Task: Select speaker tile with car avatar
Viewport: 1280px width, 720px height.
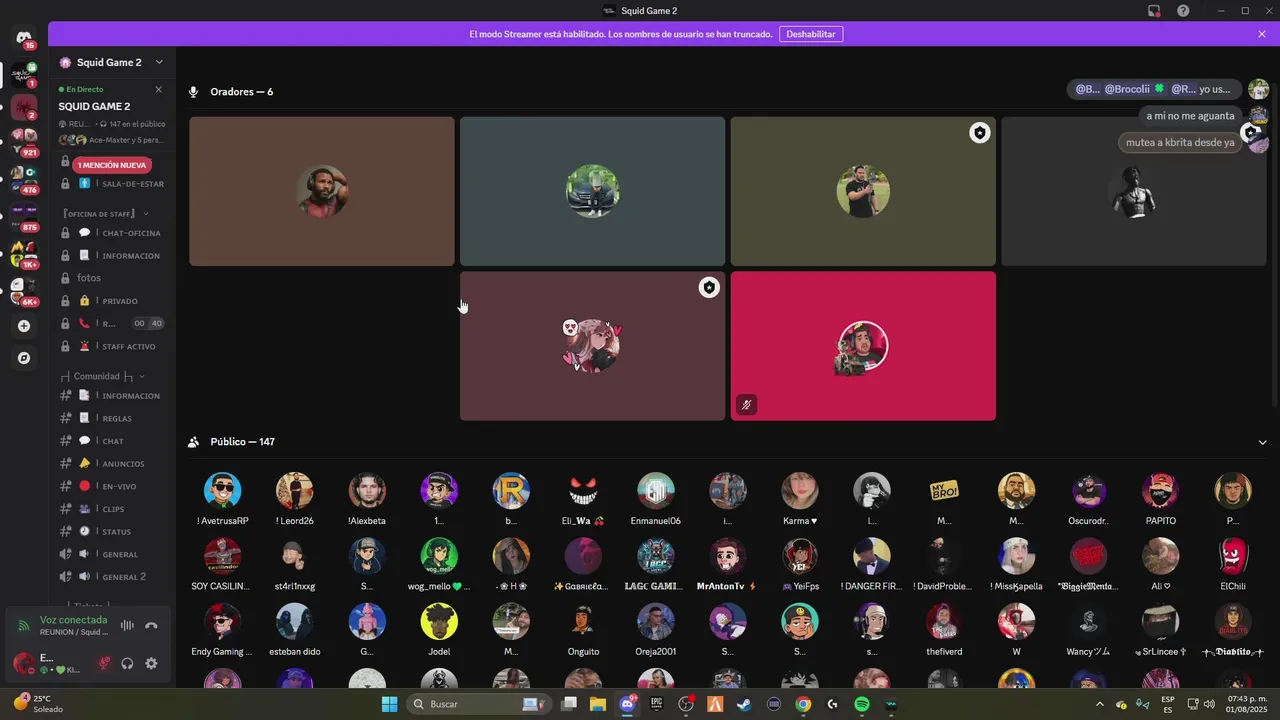Action: (592, 191)
